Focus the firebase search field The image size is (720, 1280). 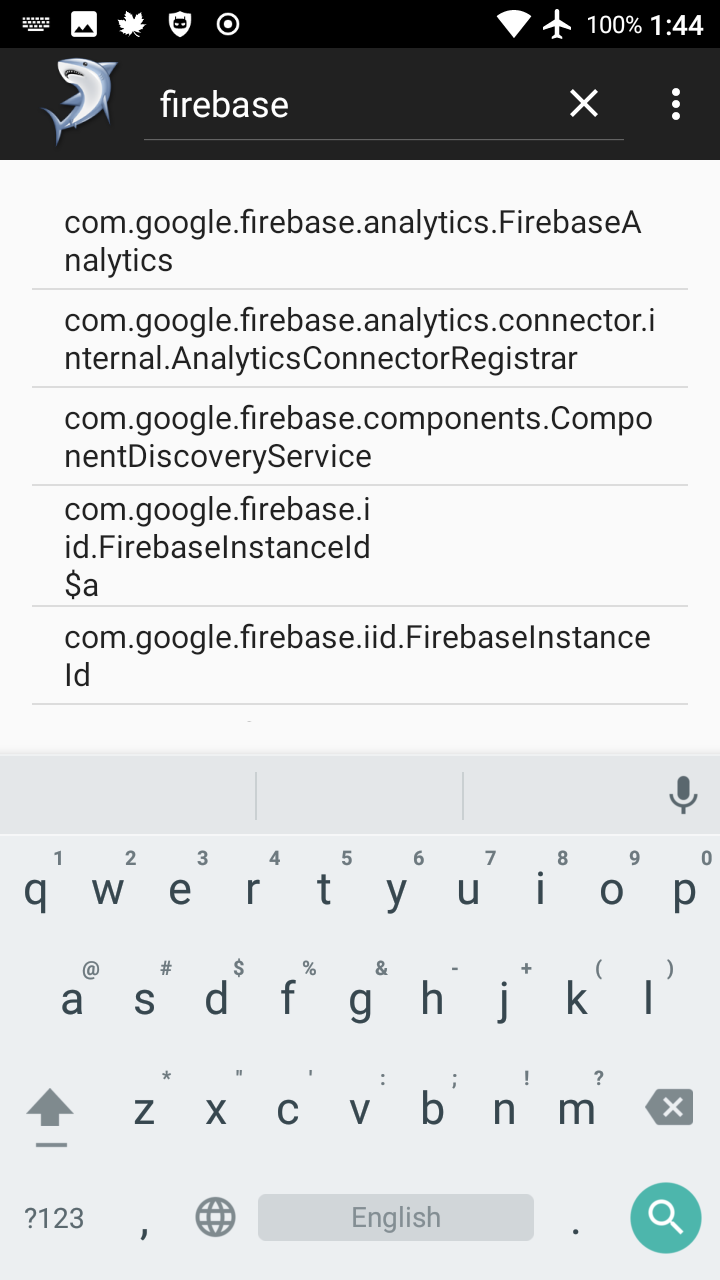[350, 104]
